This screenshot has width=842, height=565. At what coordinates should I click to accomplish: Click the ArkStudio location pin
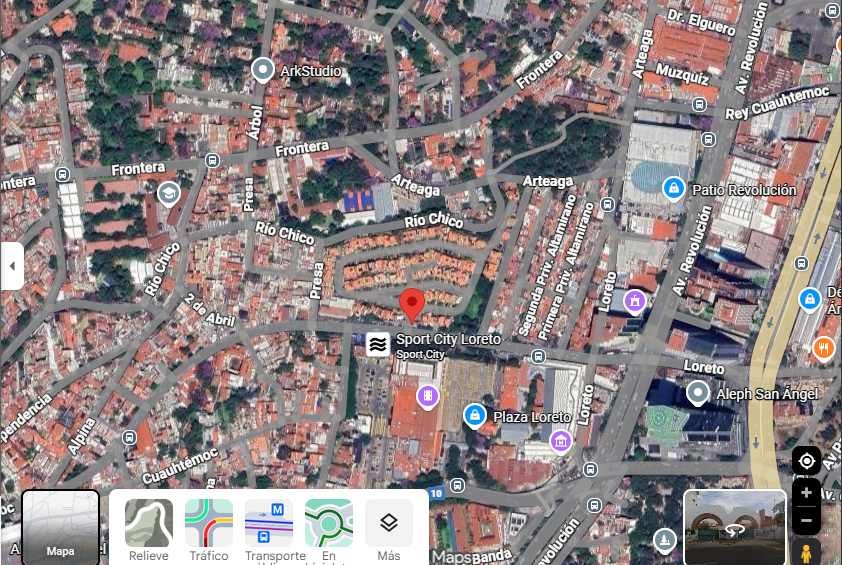click(x=263, y=70)
